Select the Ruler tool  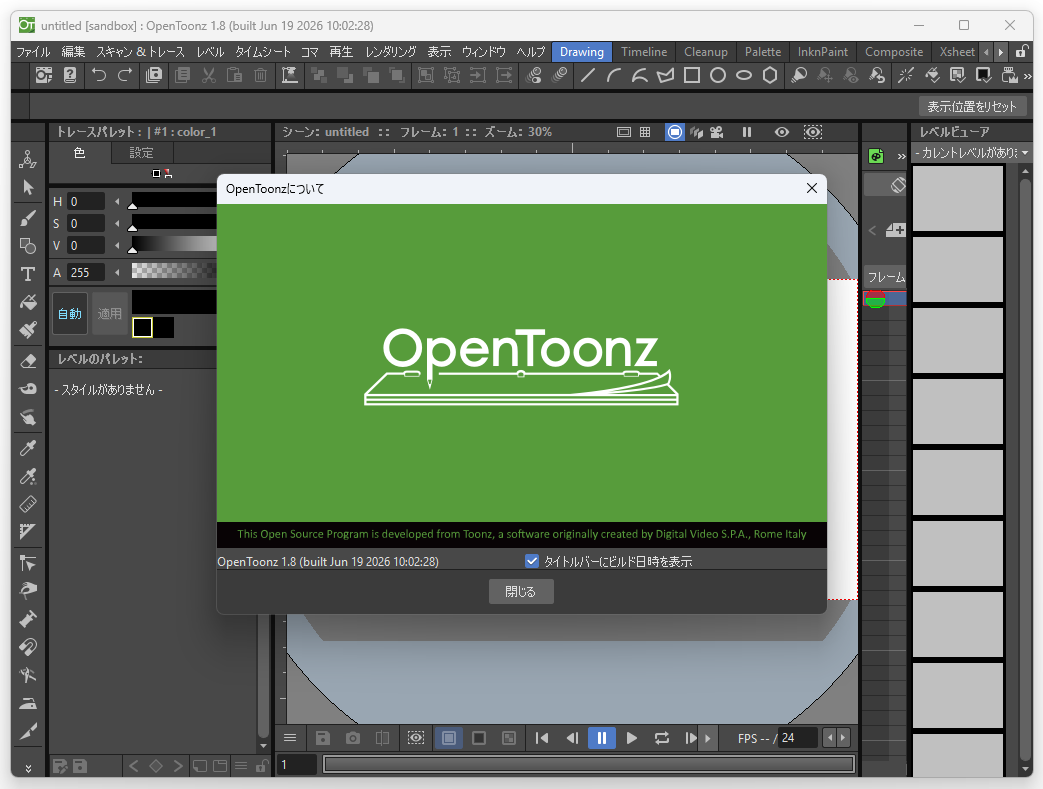(27, 504)
